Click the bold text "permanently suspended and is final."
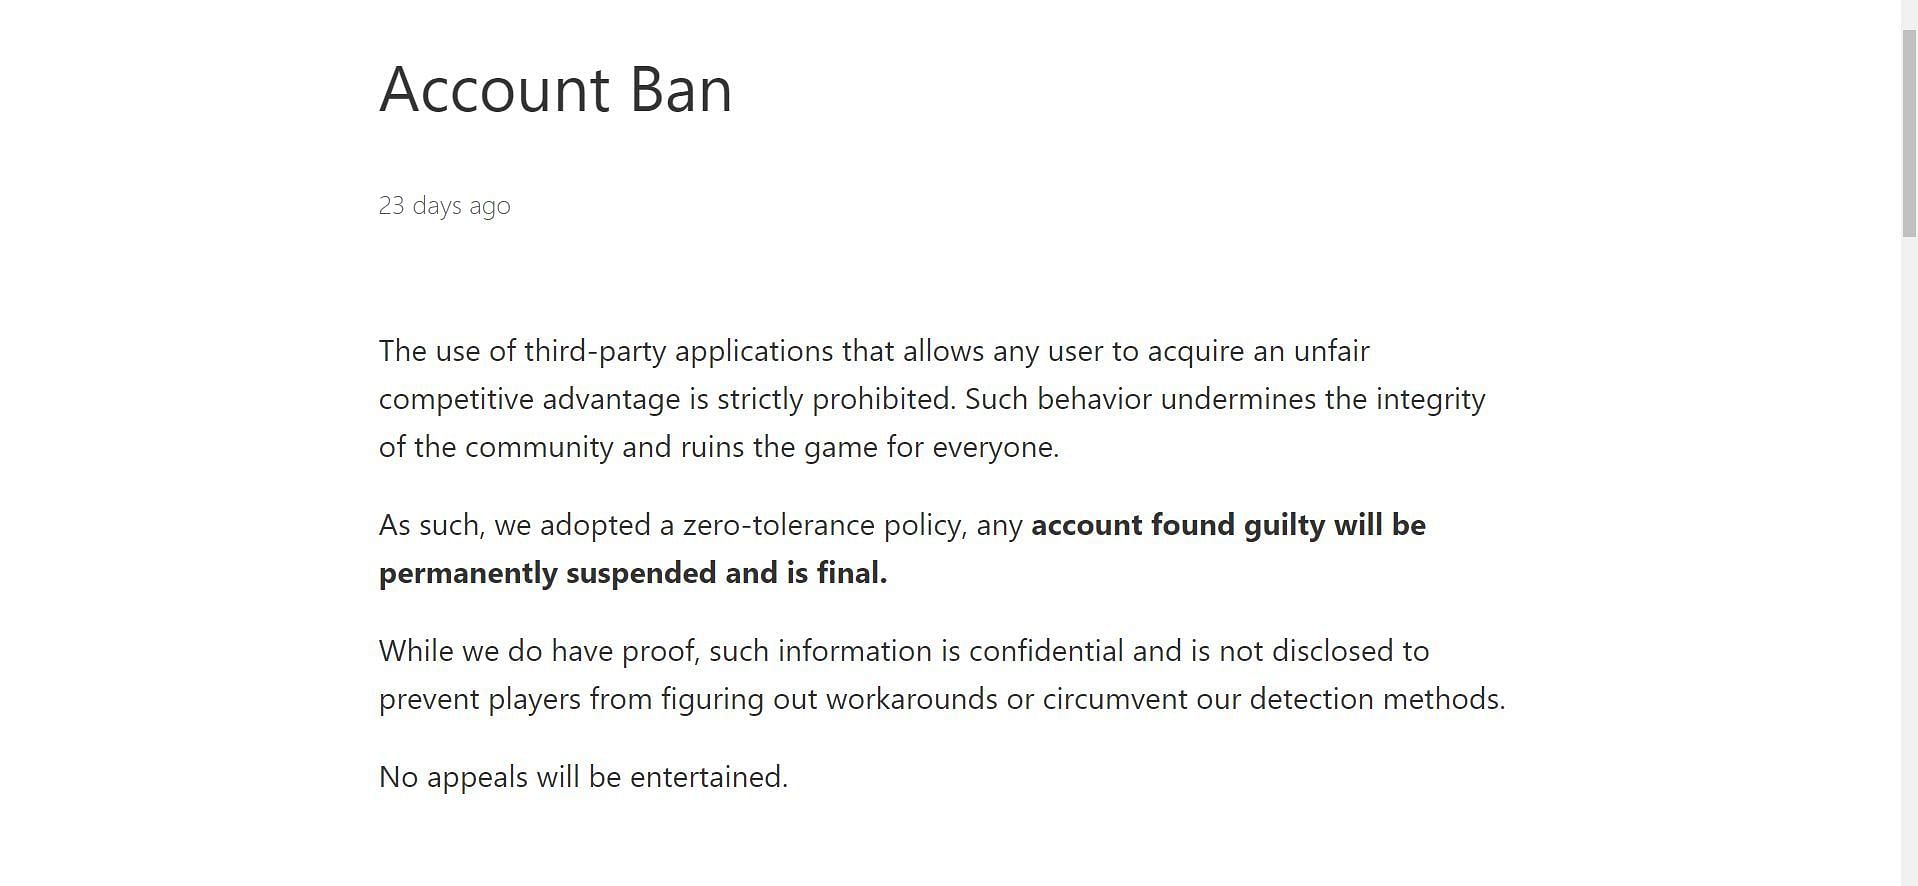This screenshot has height=886, width=1918. click(633, 573)
